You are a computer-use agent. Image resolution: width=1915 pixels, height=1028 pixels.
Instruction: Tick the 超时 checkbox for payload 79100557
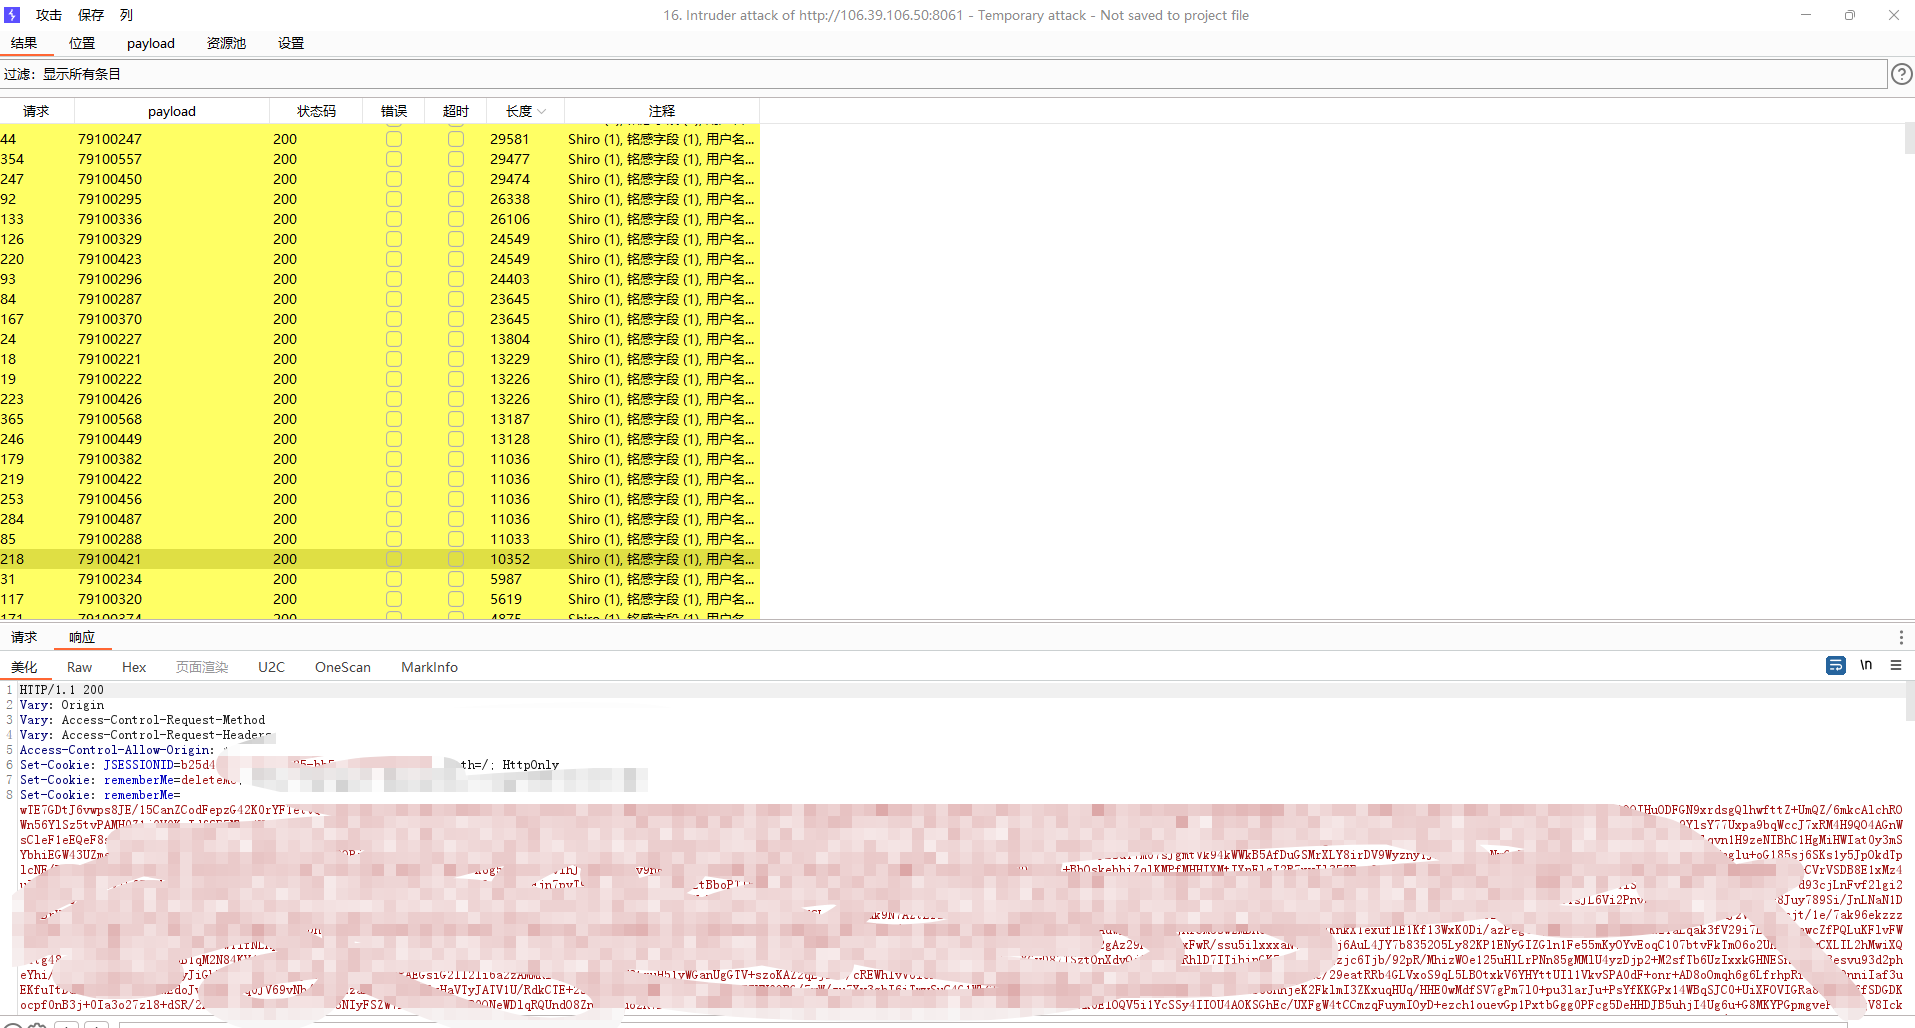pyautogui.click(x=456, y=159)
